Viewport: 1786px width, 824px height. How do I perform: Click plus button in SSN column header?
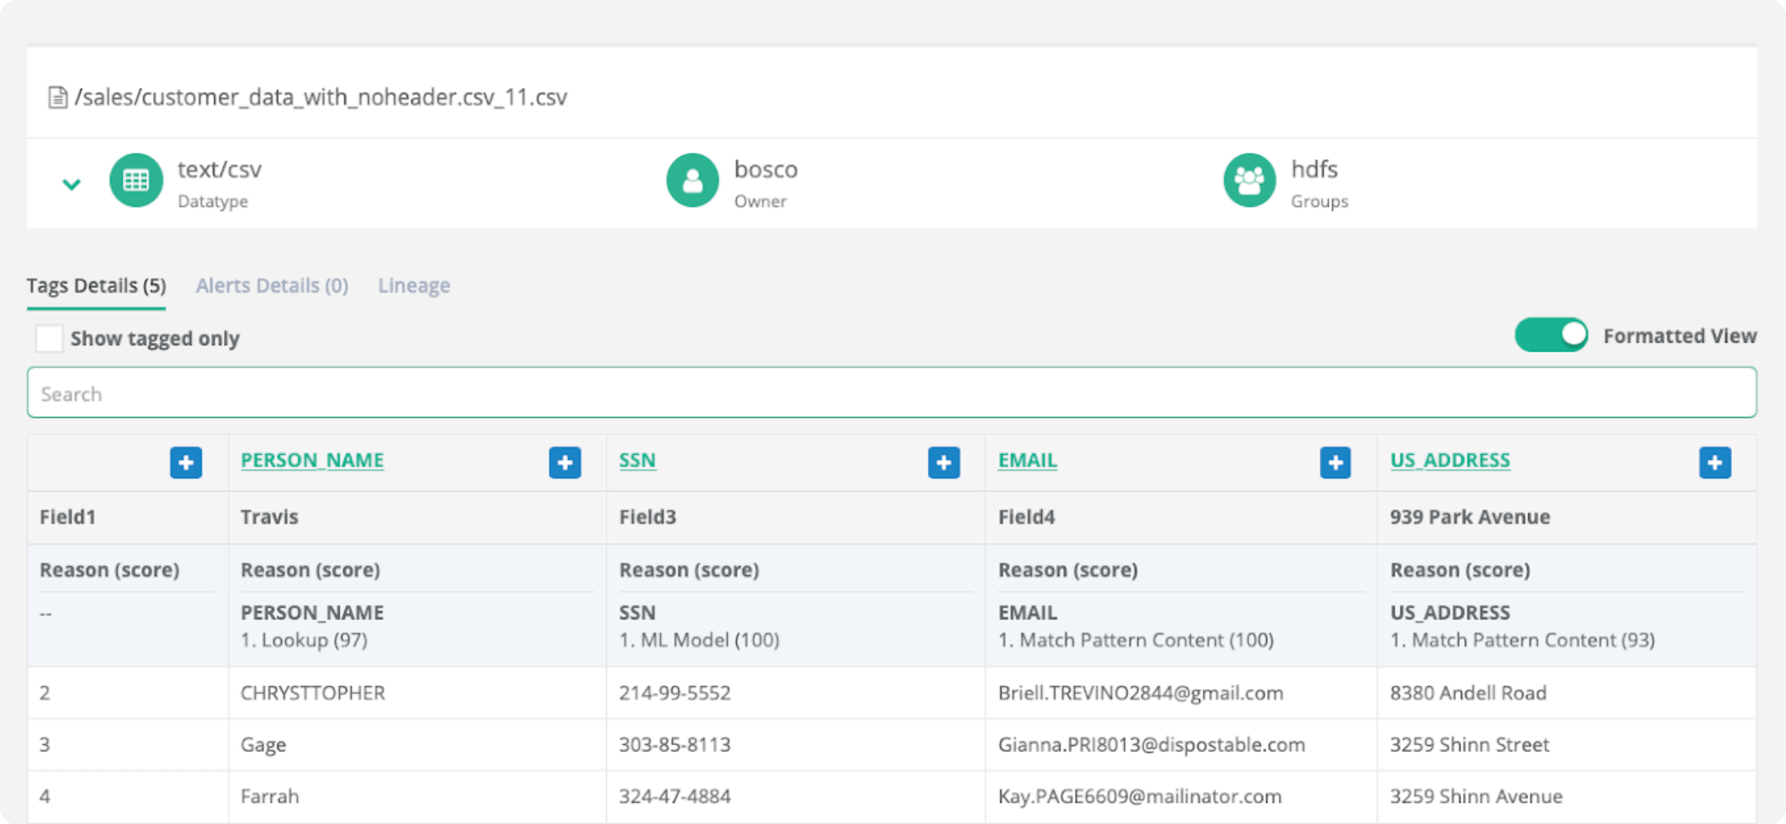944,463
